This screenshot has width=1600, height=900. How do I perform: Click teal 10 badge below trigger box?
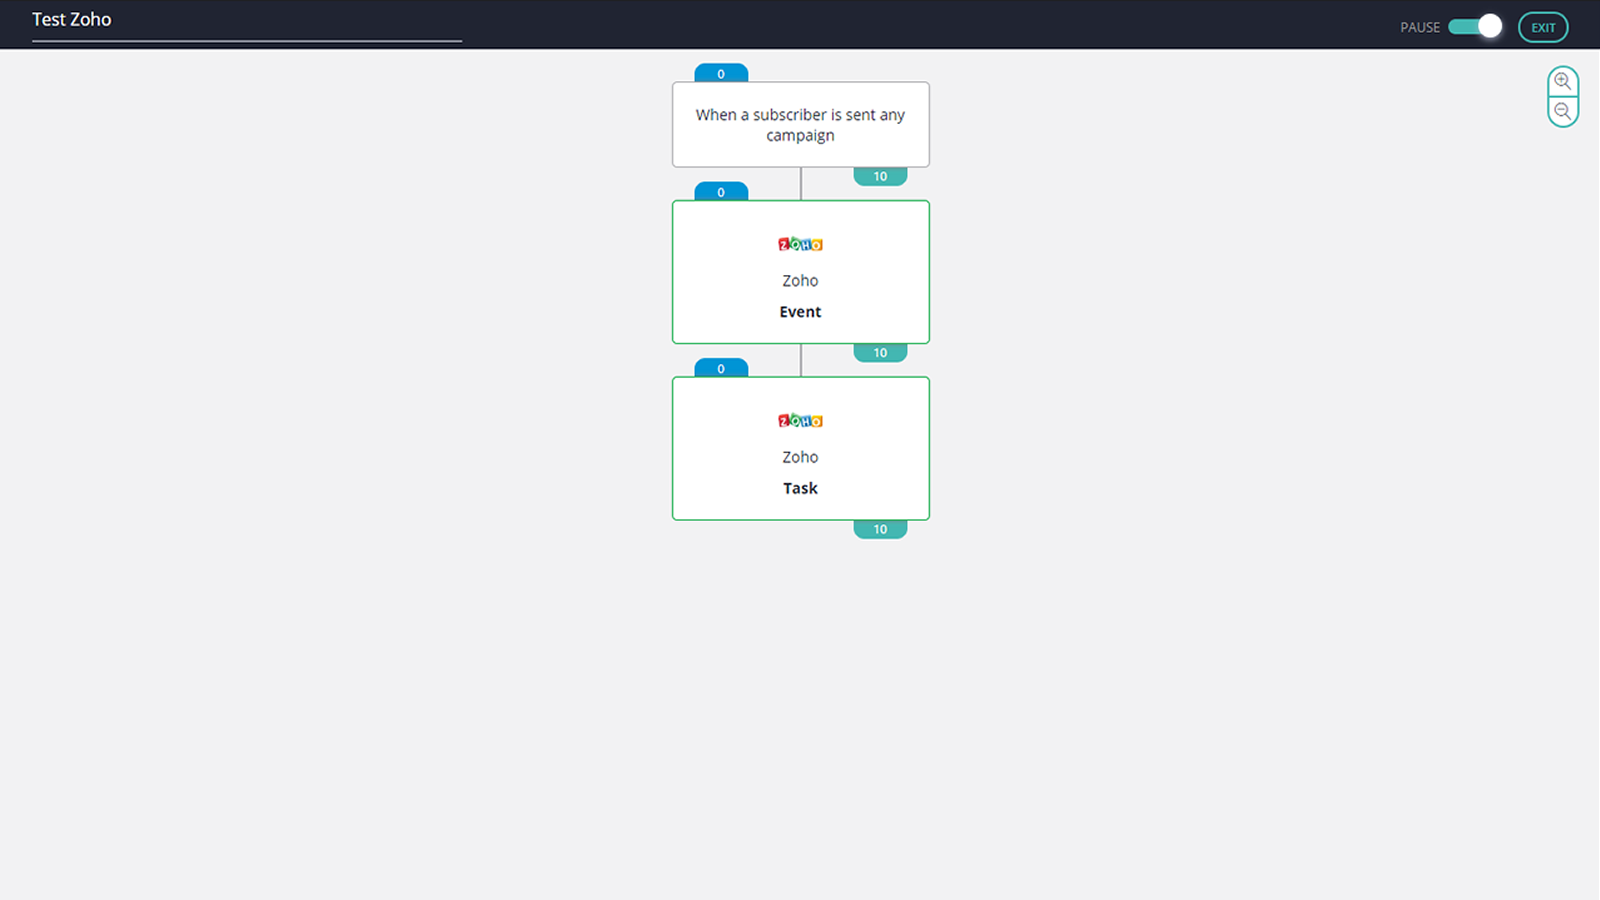[x=880, y=176]
